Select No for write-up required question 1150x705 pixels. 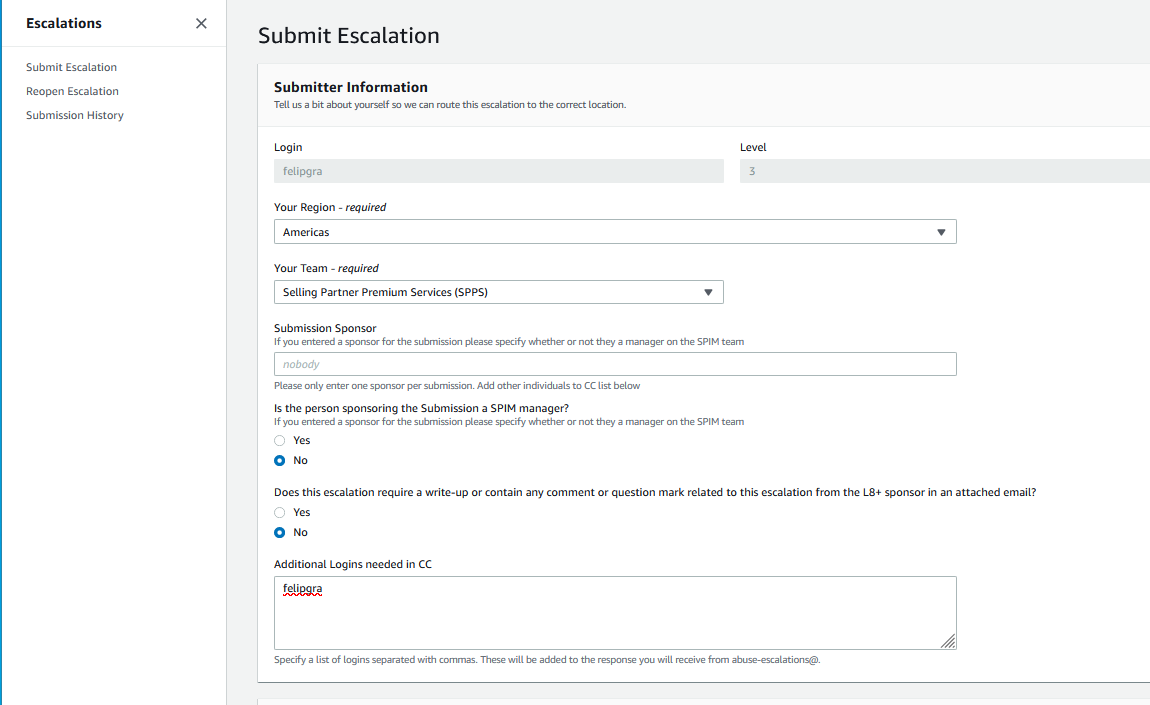(x=280, y=532)
